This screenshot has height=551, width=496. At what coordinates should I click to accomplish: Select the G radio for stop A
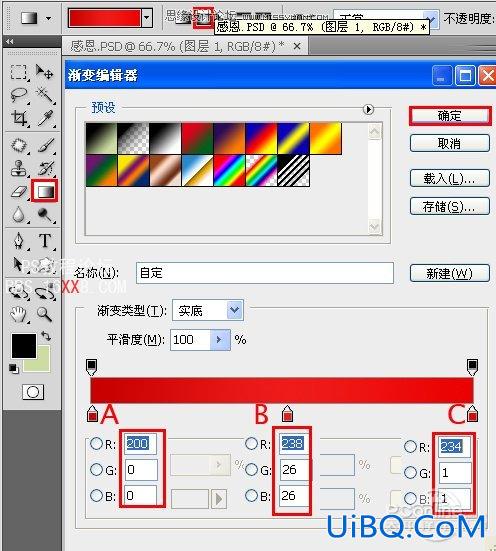click(x=96, y=469)
